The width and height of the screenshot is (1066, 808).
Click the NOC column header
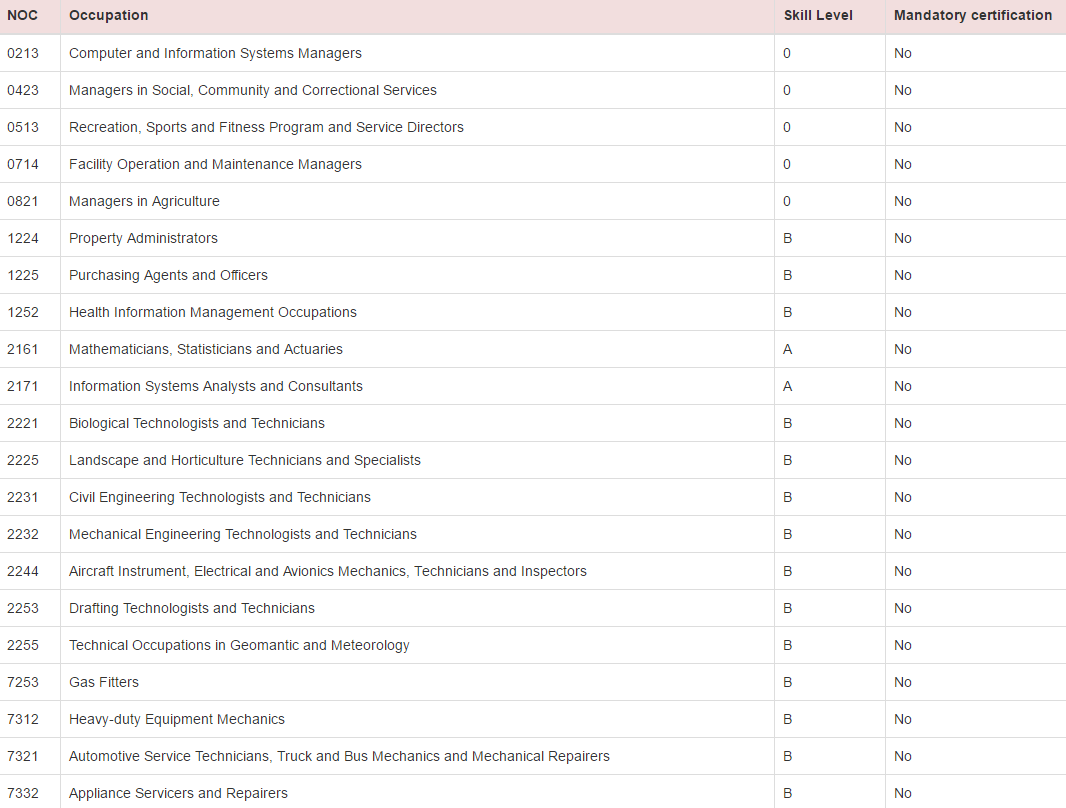tap(22, 15)
